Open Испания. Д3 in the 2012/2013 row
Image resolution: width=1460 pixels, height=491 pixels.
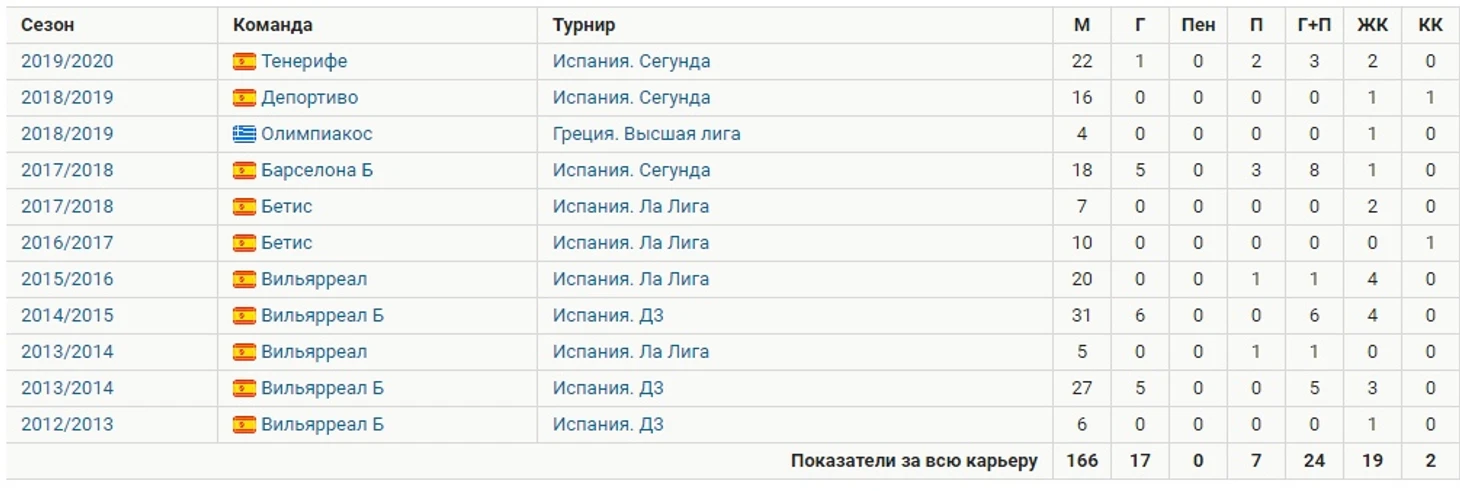coord(608,424)
